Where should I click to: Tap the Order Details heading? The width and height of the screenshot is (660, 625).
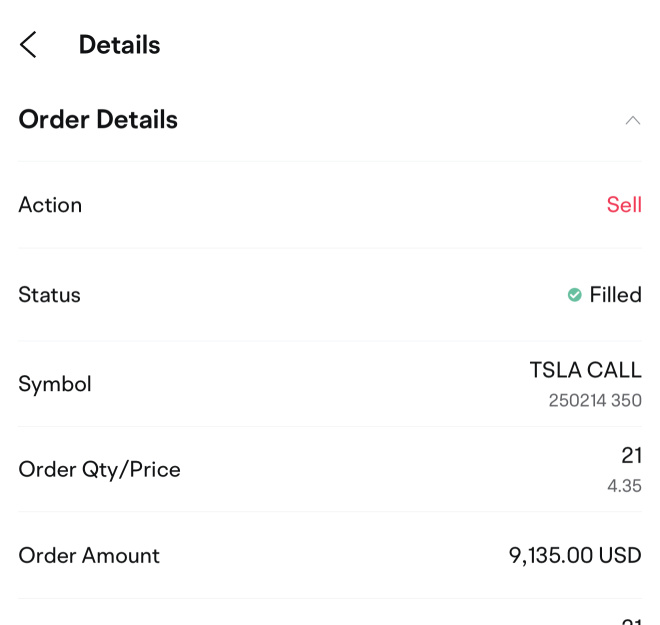(98, 119)
